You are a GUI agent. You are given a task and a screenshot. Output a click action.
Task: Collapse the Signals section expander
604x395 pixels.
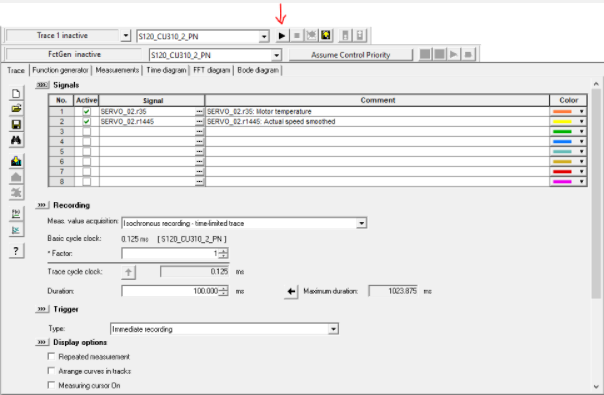pyautogui.click(x=42, y=85)
